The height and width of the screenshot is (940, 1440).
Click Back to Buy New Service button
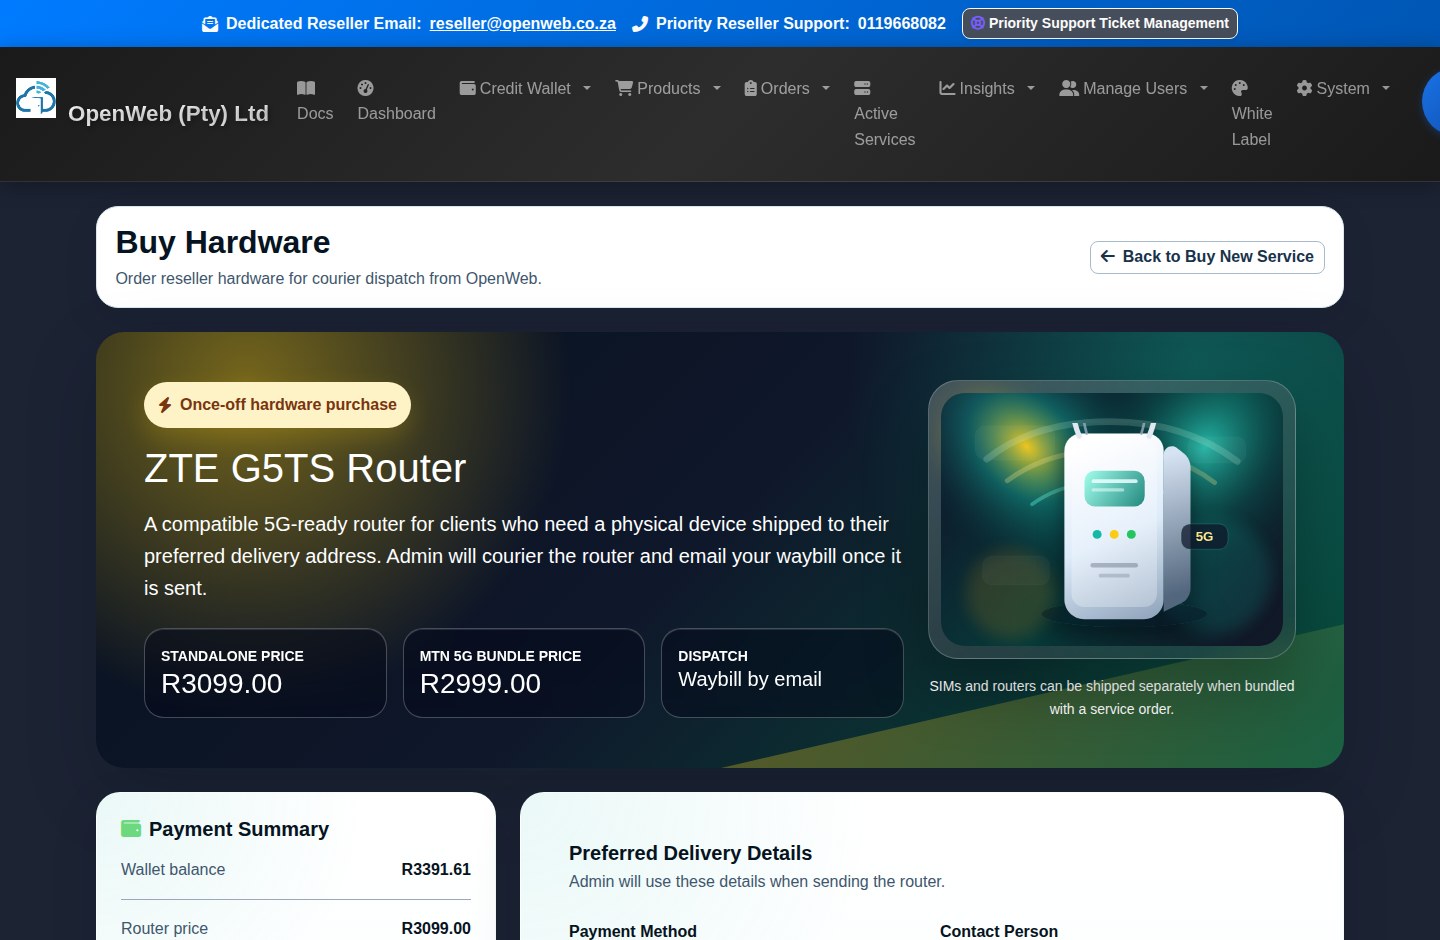coord(1207,257)
